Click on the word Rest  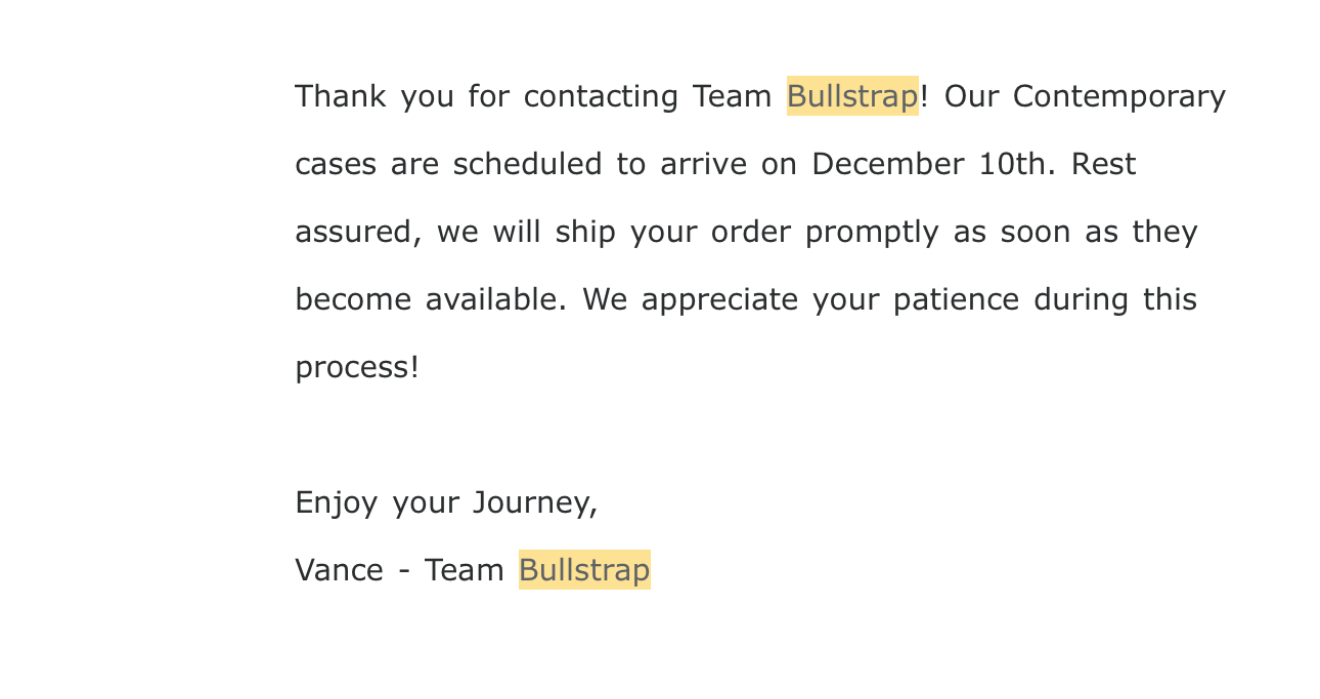click(1103, 164)
